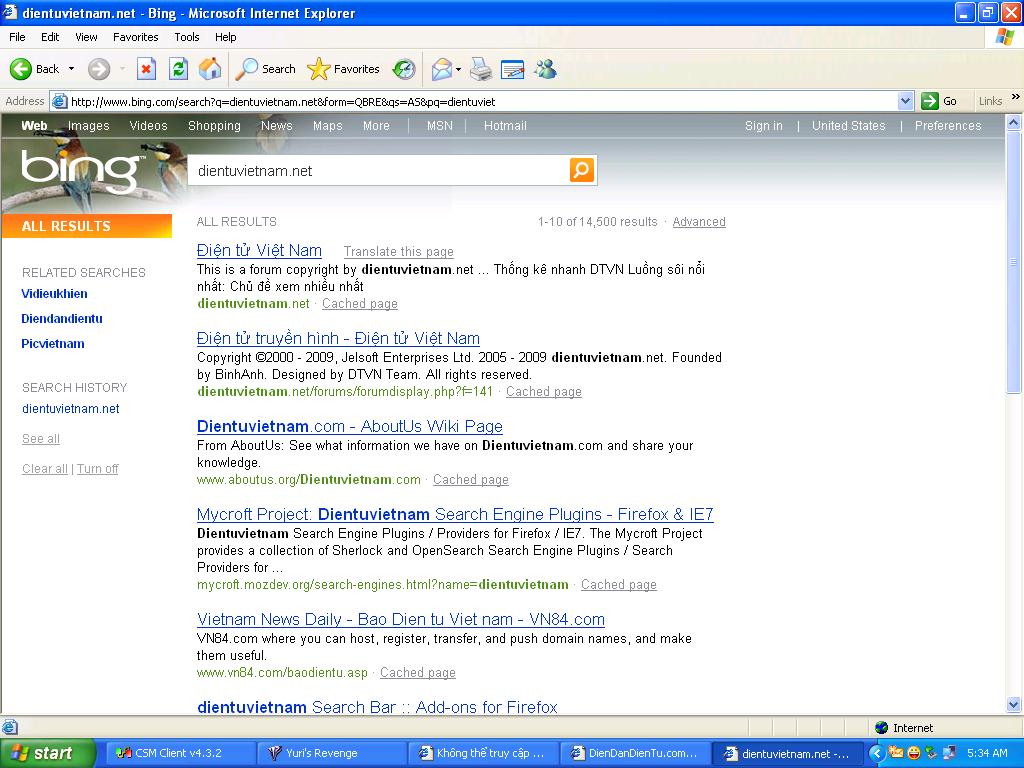
Task: Click the Internet zone globe icon
Action: click(881, 728)
